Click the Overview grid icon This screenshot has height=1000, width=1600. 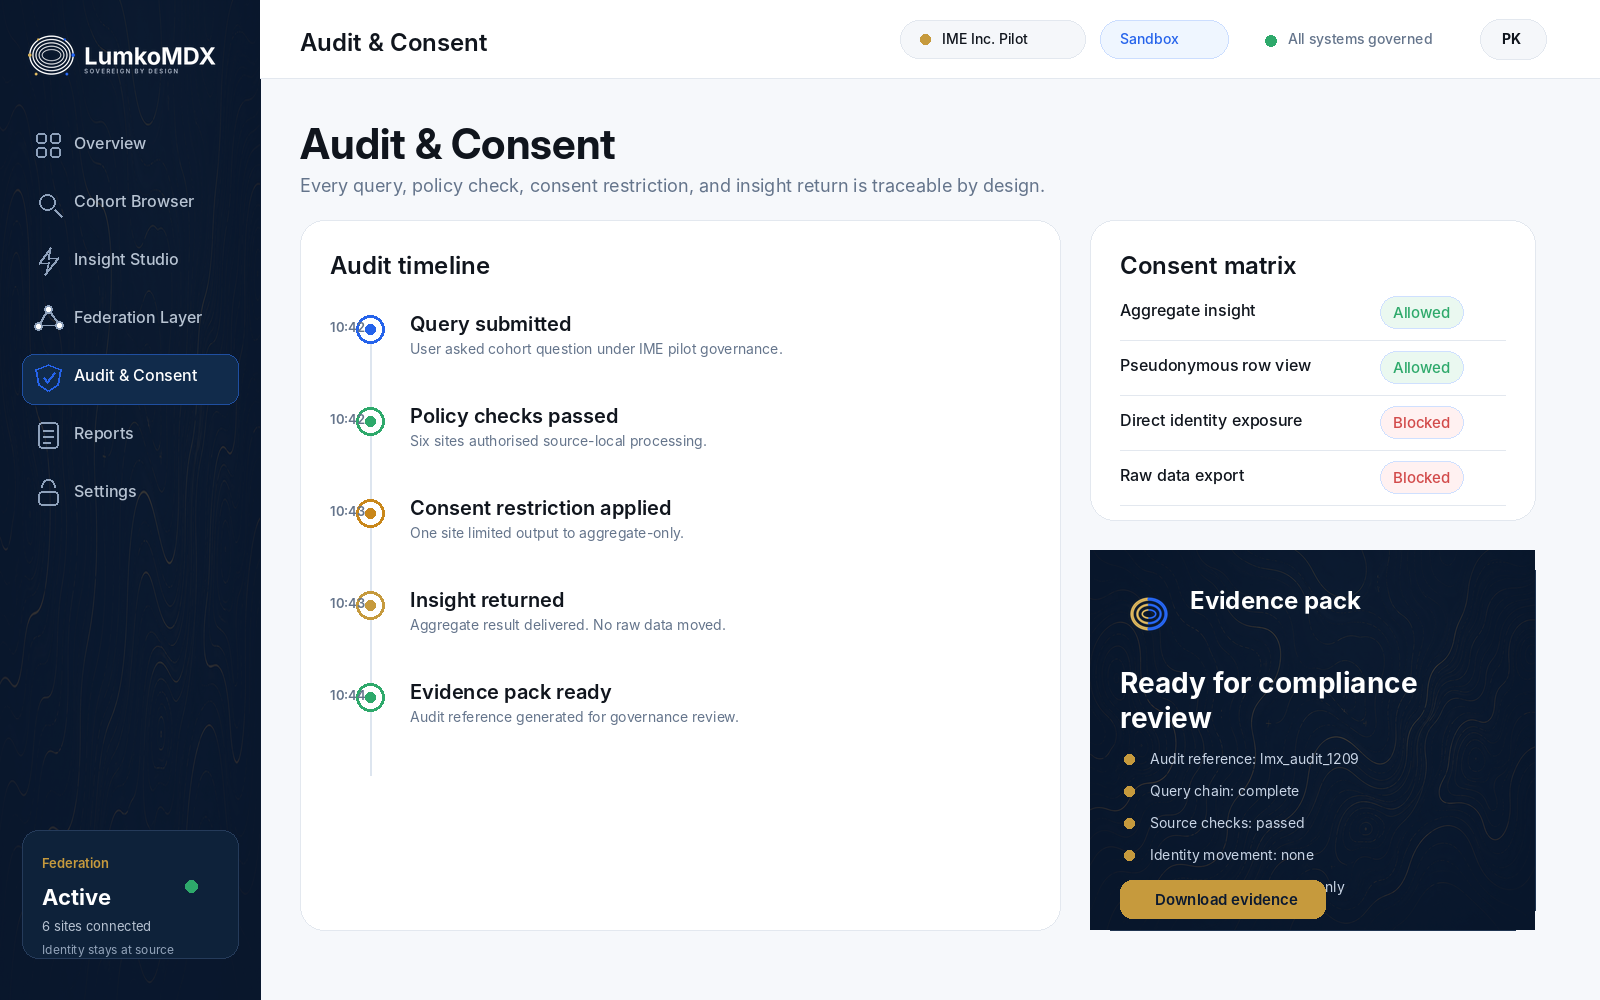pyautogui.click(x=48, y=145)
